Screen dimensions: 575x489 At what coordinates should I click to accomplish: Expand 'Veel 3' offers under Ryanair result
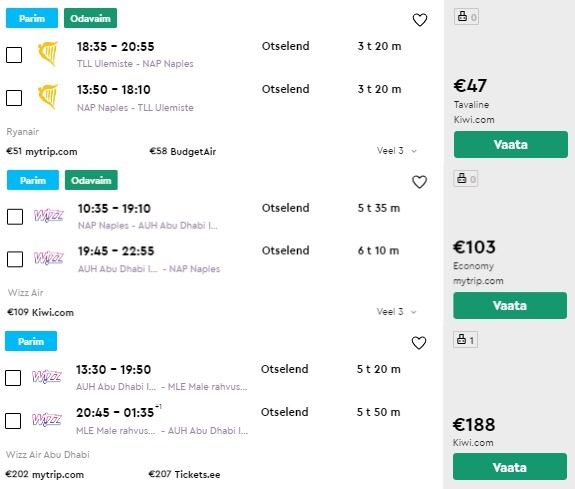click(x=396, y=151)
